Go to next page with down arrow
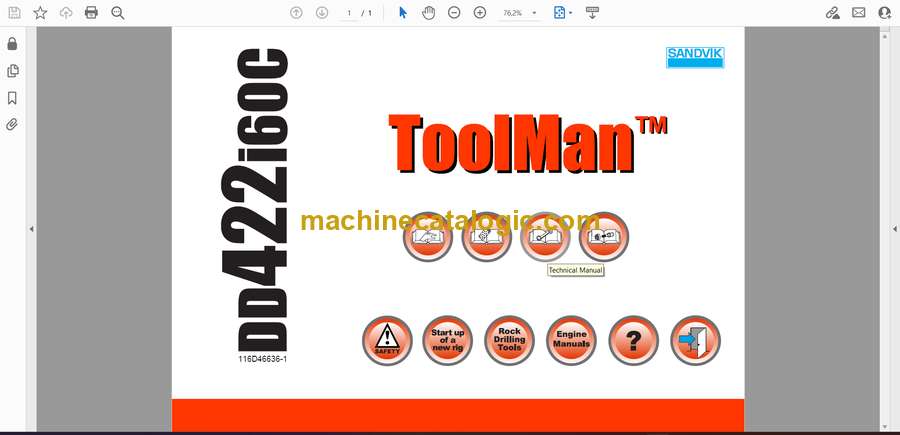This screenshot has height=435, width=900. pyautogui.click(x=322, y=13)
